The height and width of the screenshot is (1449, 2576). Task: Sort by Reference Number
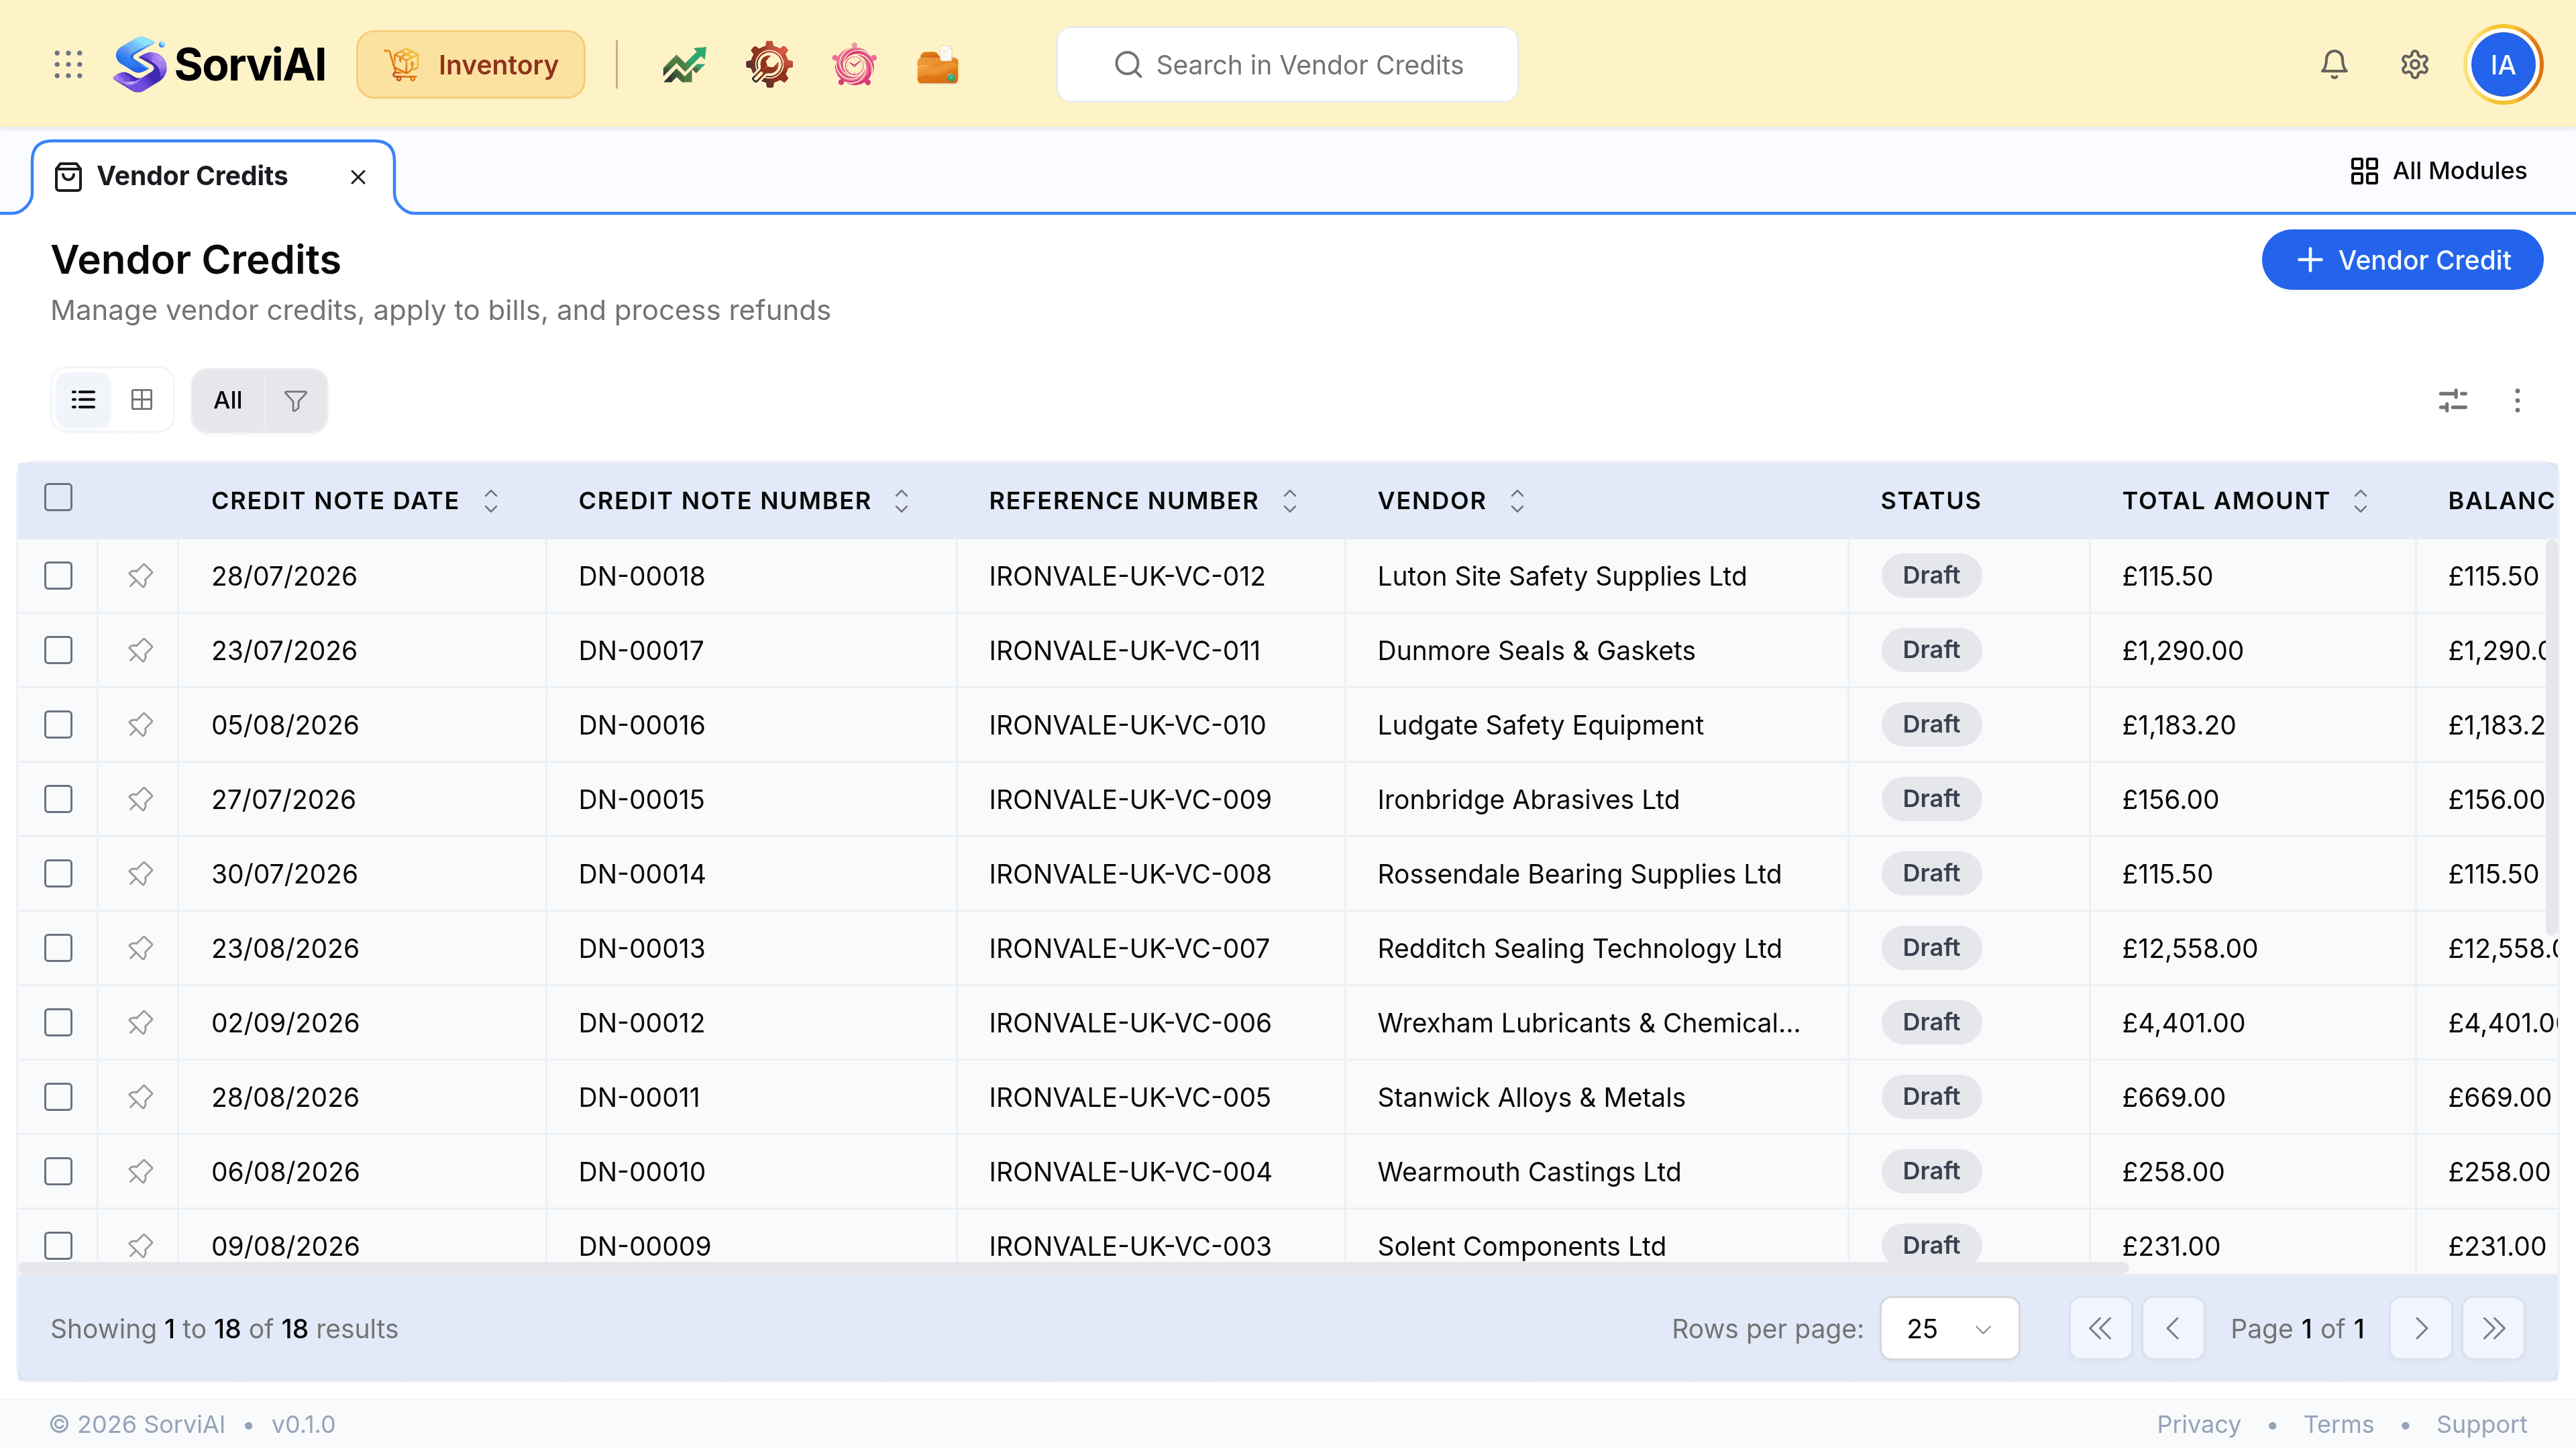click(1289, 501)
